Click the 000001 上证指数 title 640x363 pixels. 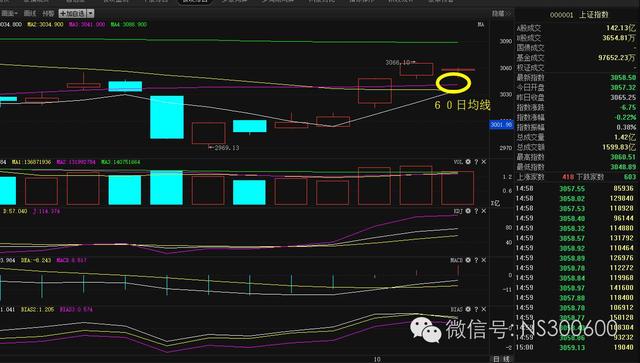point(579,15)
